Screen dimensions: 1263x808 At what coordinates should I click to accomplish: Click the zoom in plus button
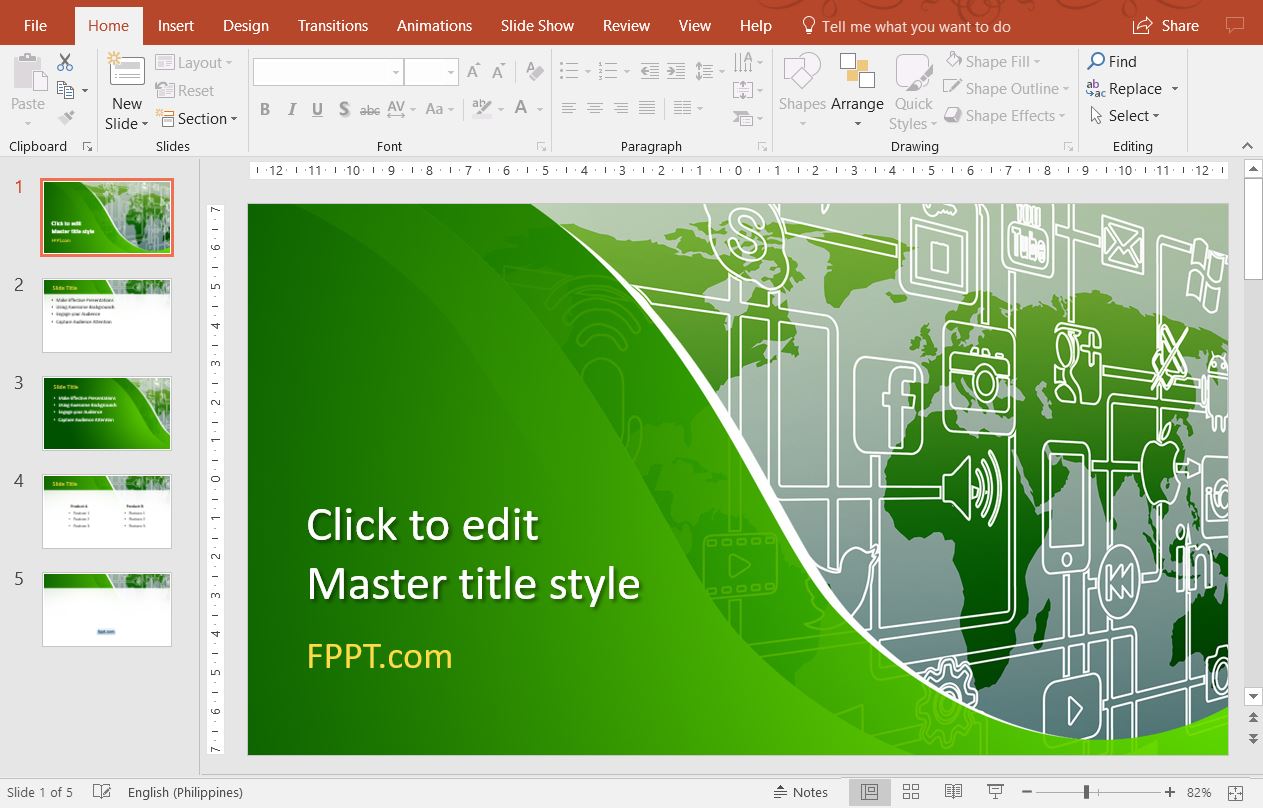[x=1170, y=792]
